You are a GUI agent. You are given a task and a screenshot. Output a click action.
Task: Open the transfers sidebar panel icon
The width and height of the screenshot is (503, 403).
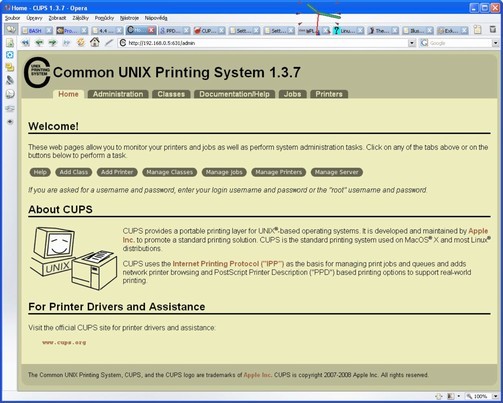tap(10, 109)
